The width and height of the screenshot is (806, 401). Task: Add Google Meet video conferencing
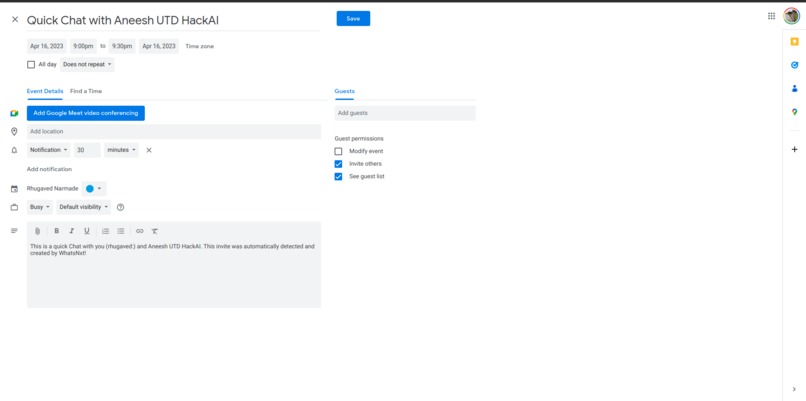coord(86,113)
